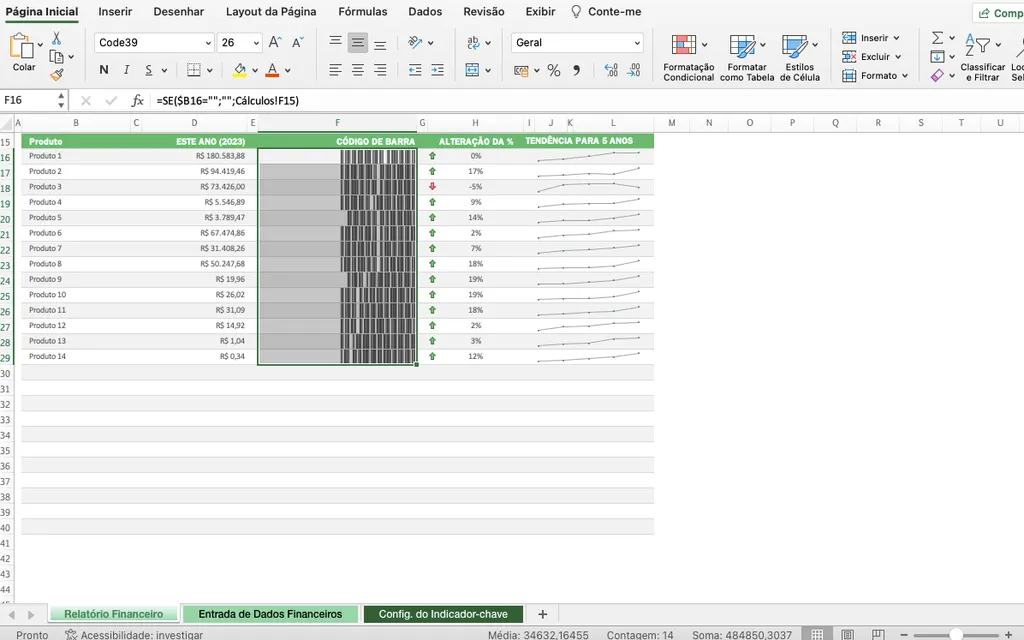Viewport: 1024px width, 640px height.
Task: Toggle italic formatting
Action: 126,70
